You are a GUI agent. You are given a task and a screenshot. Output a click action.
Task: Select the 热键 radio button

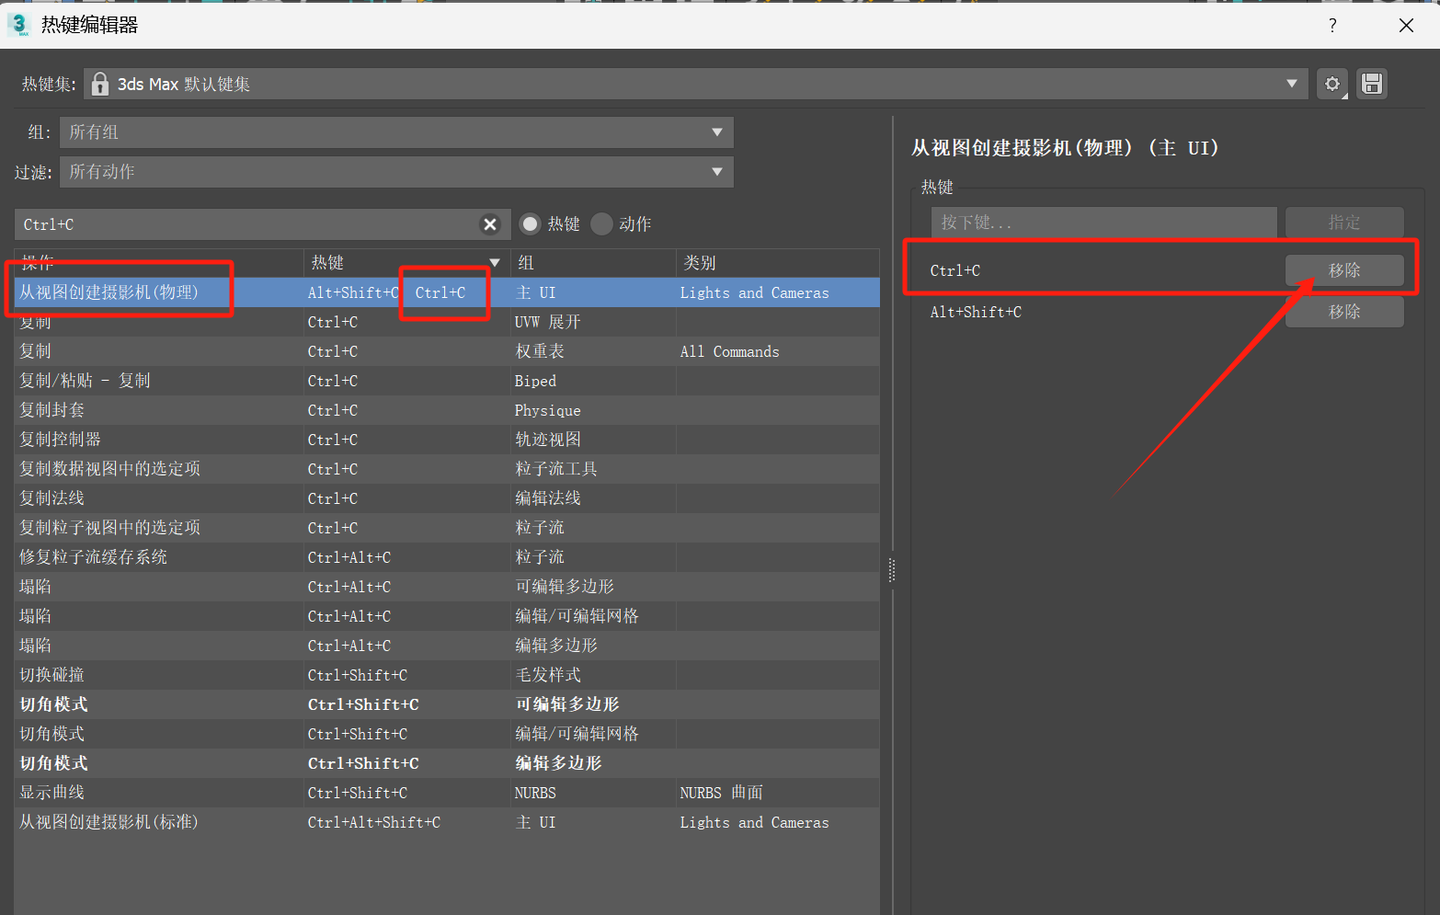(530, 224)
